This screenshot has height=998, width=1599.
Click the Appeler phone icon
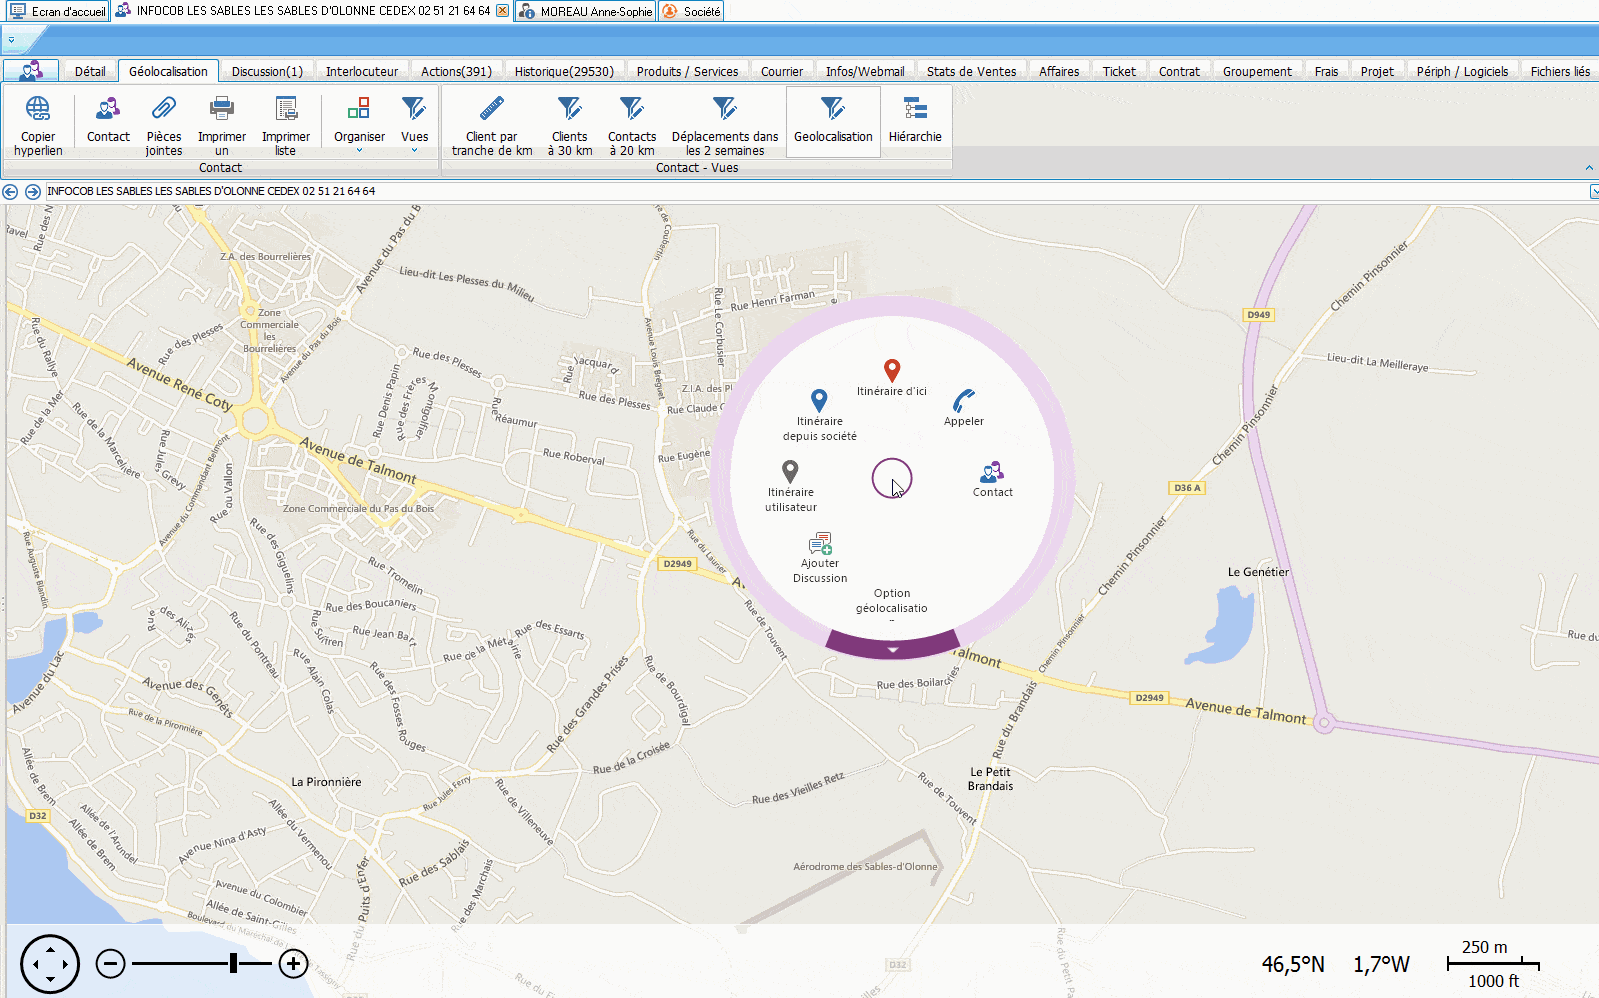(964, 402)
